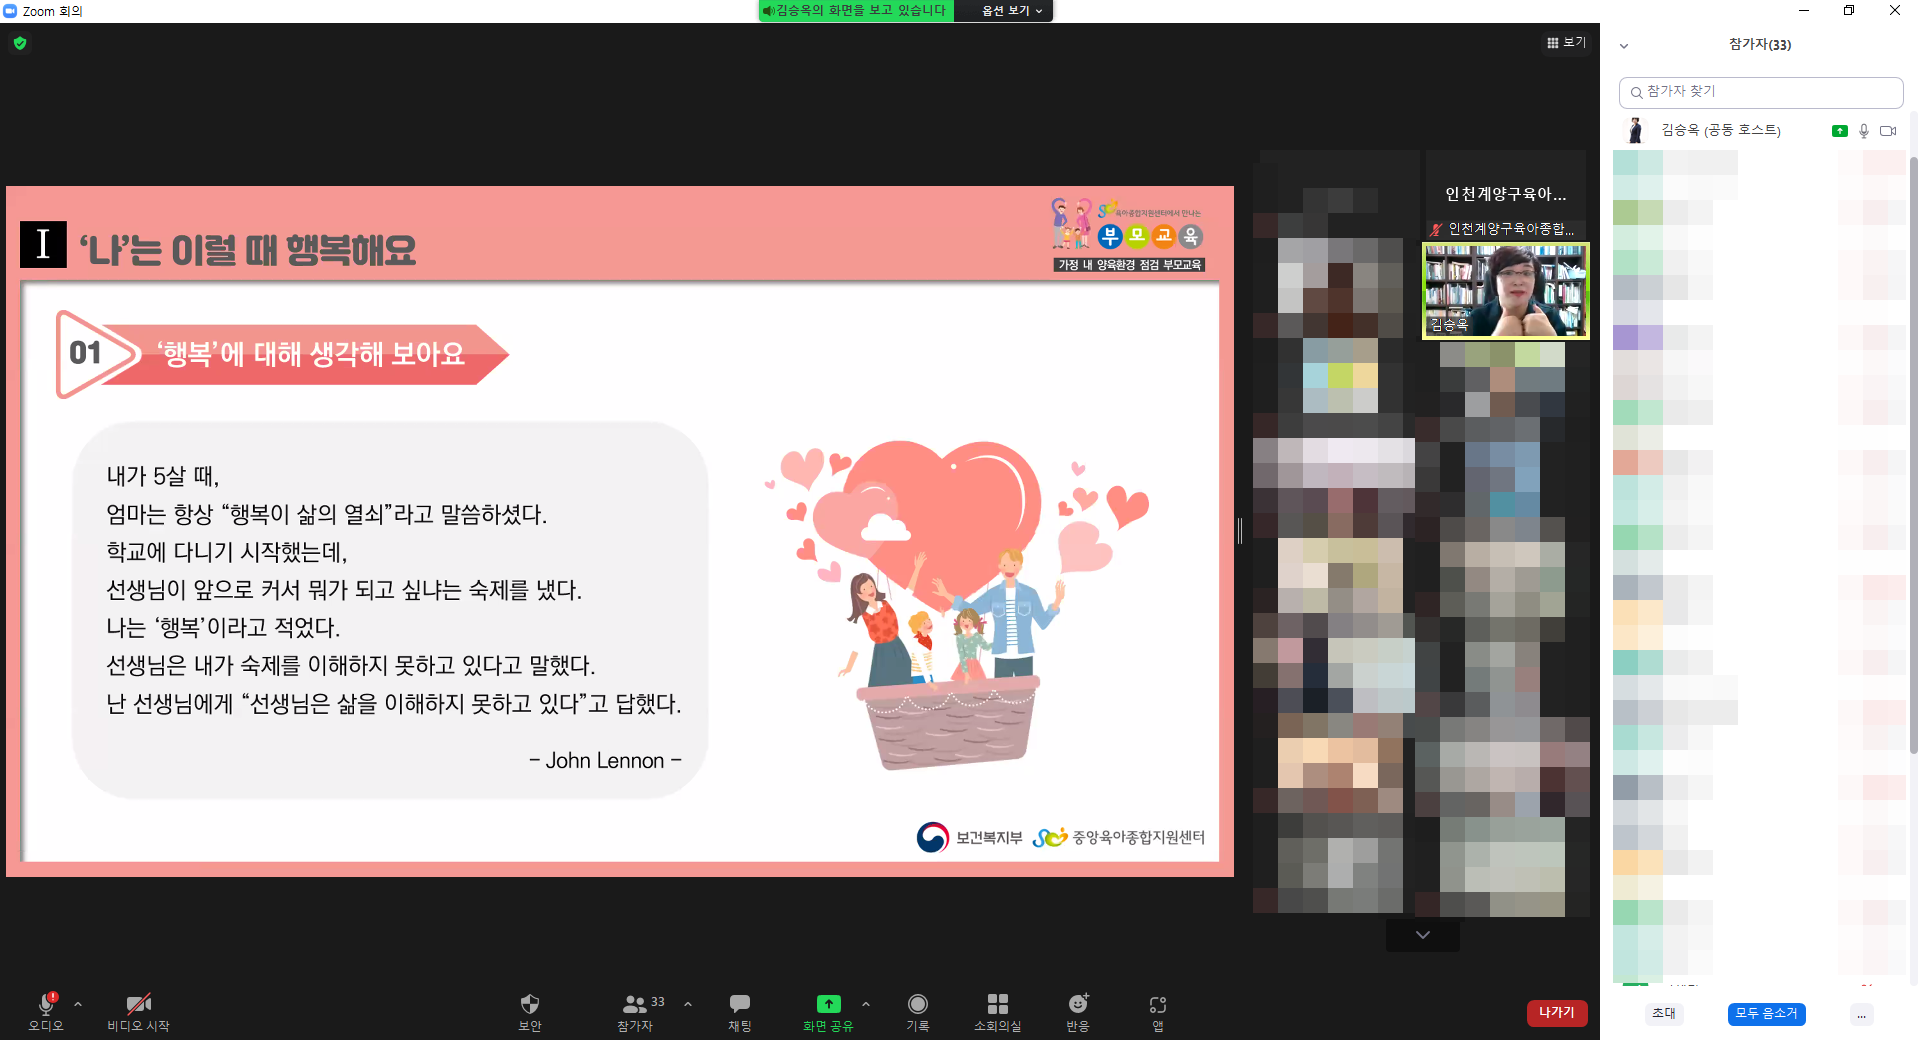
Task: Open the more options (...) menu in participants panel
Action: pyautogui.click(x=1861, y=1014)
